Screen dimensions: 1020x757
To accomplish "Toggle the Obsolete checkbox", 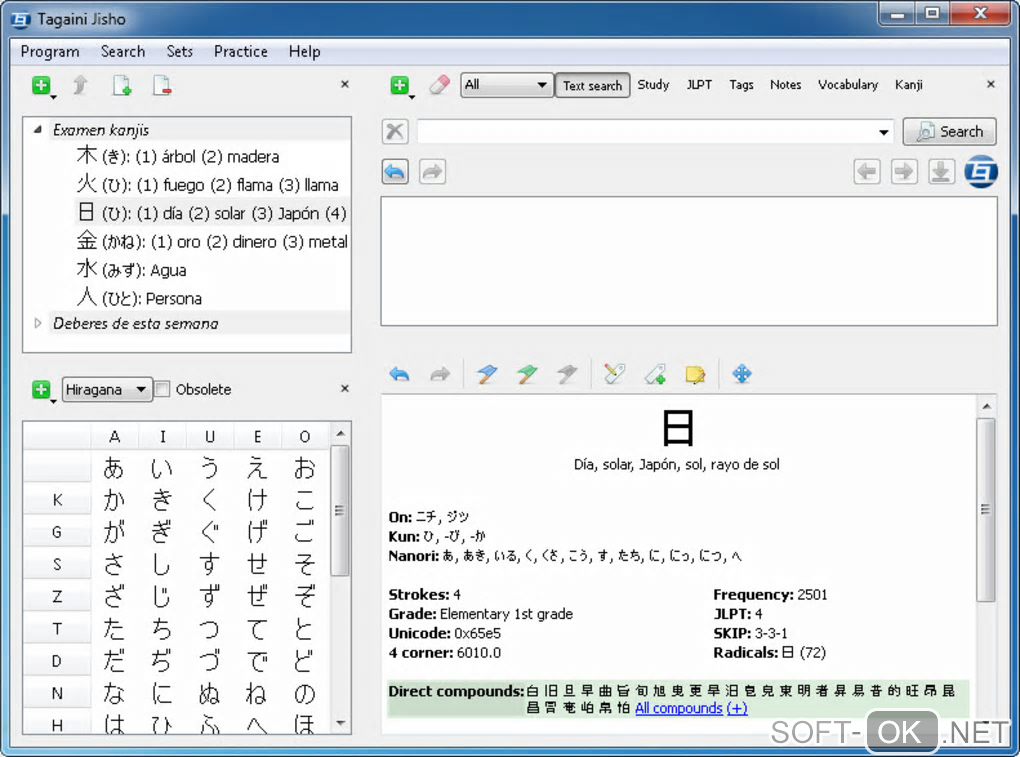I will point(163,390).
